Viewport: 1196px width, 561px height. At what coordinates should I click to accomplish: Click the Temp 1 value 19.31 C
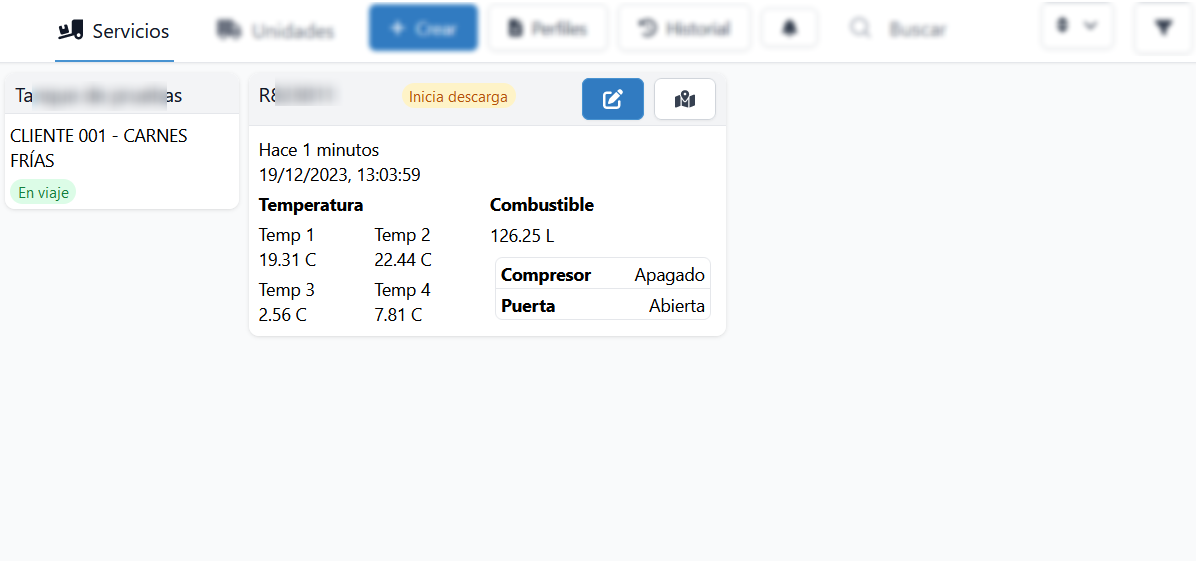point(288,260)
